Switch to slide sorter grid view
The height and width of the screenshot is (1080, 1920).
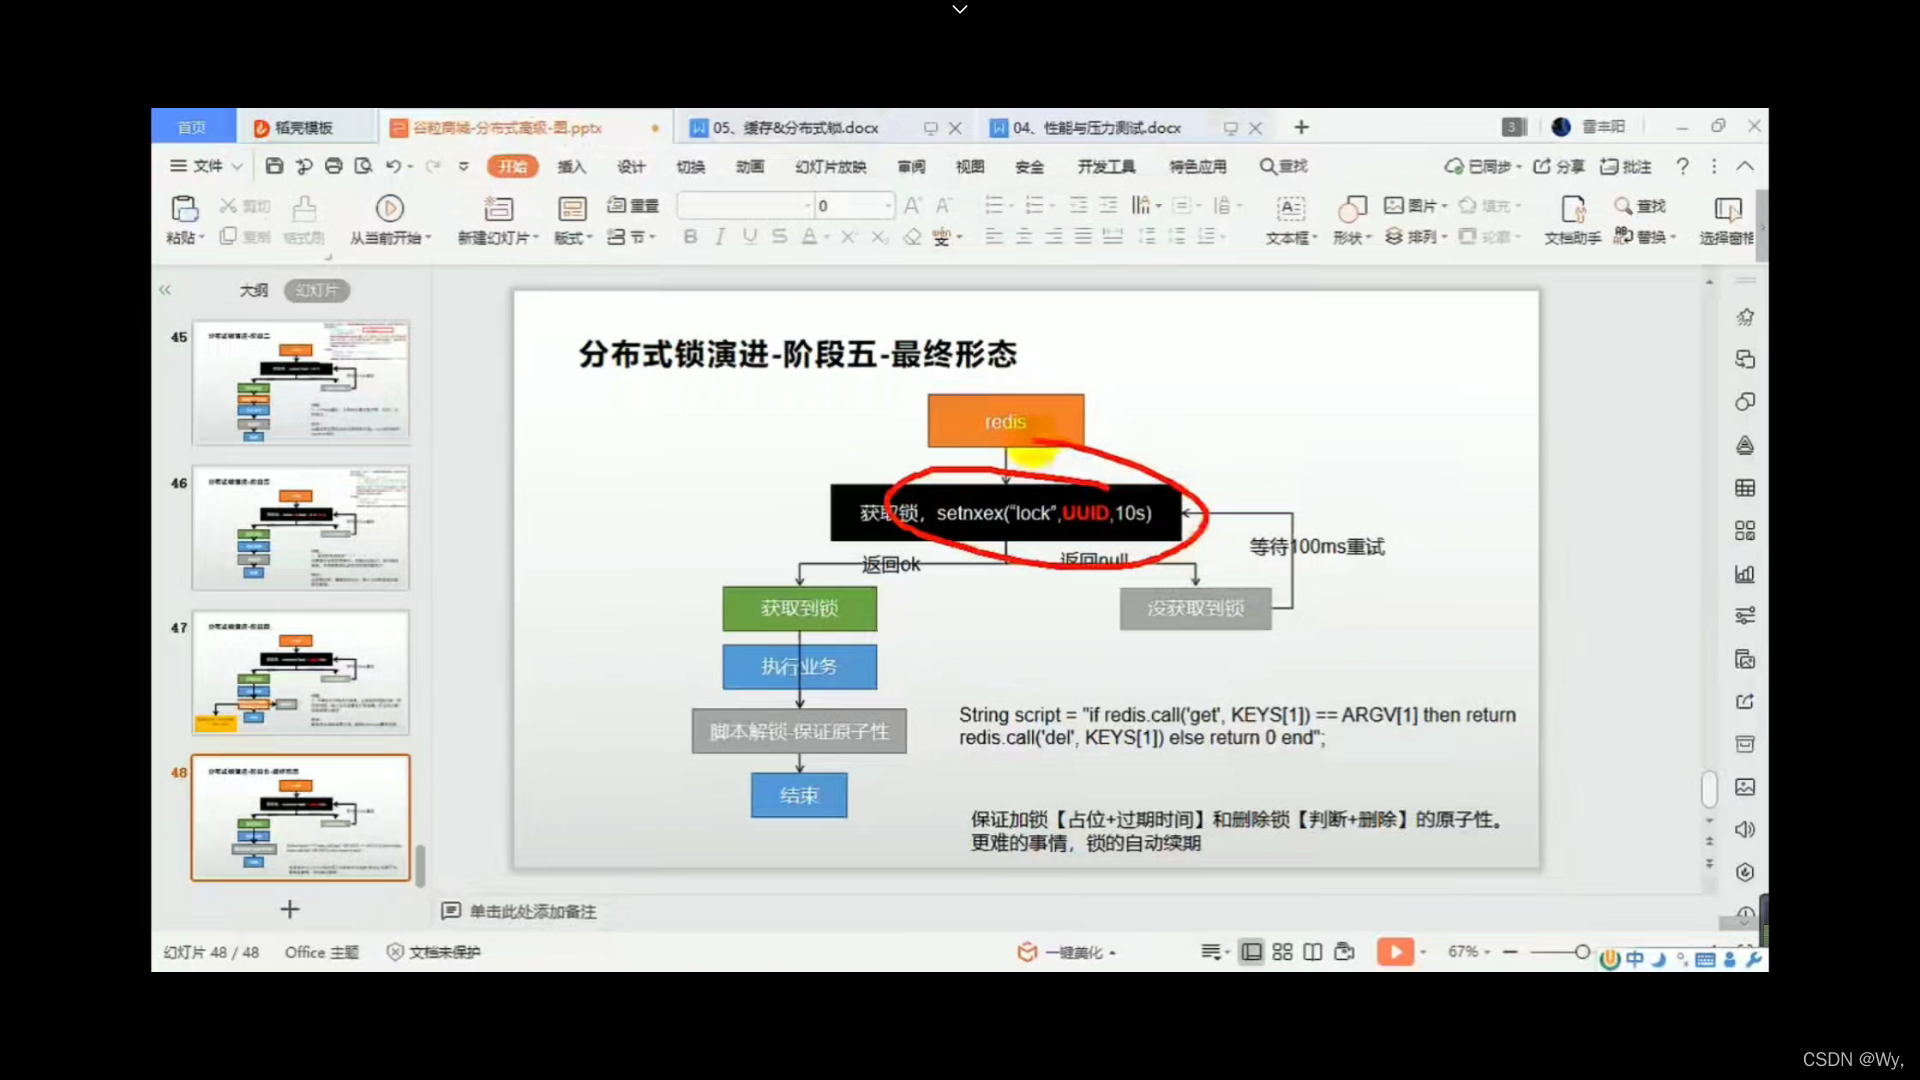(1282, 952)
